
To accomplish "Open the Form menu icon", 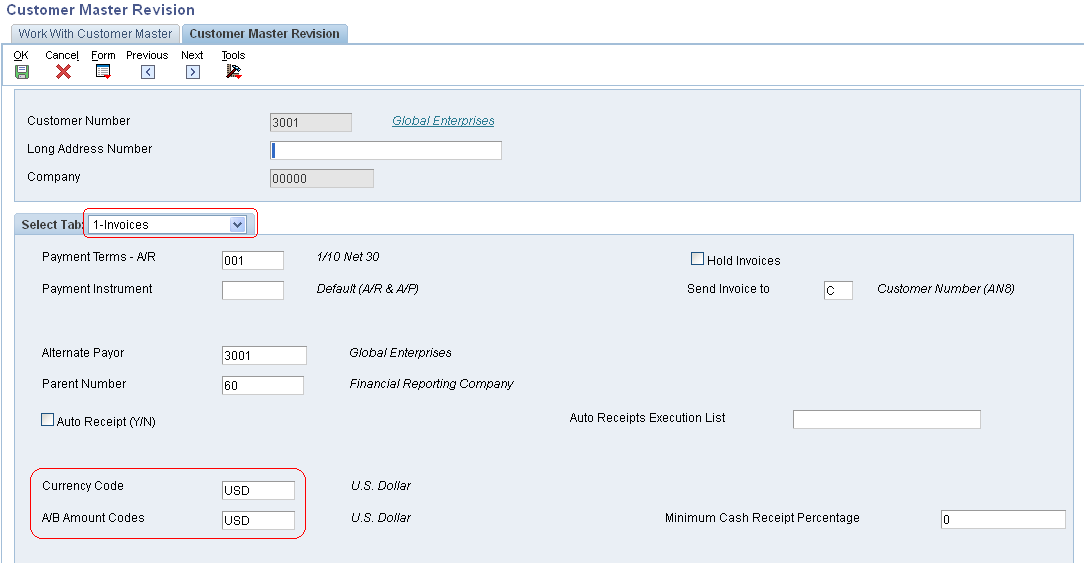I will pos(103,72).
